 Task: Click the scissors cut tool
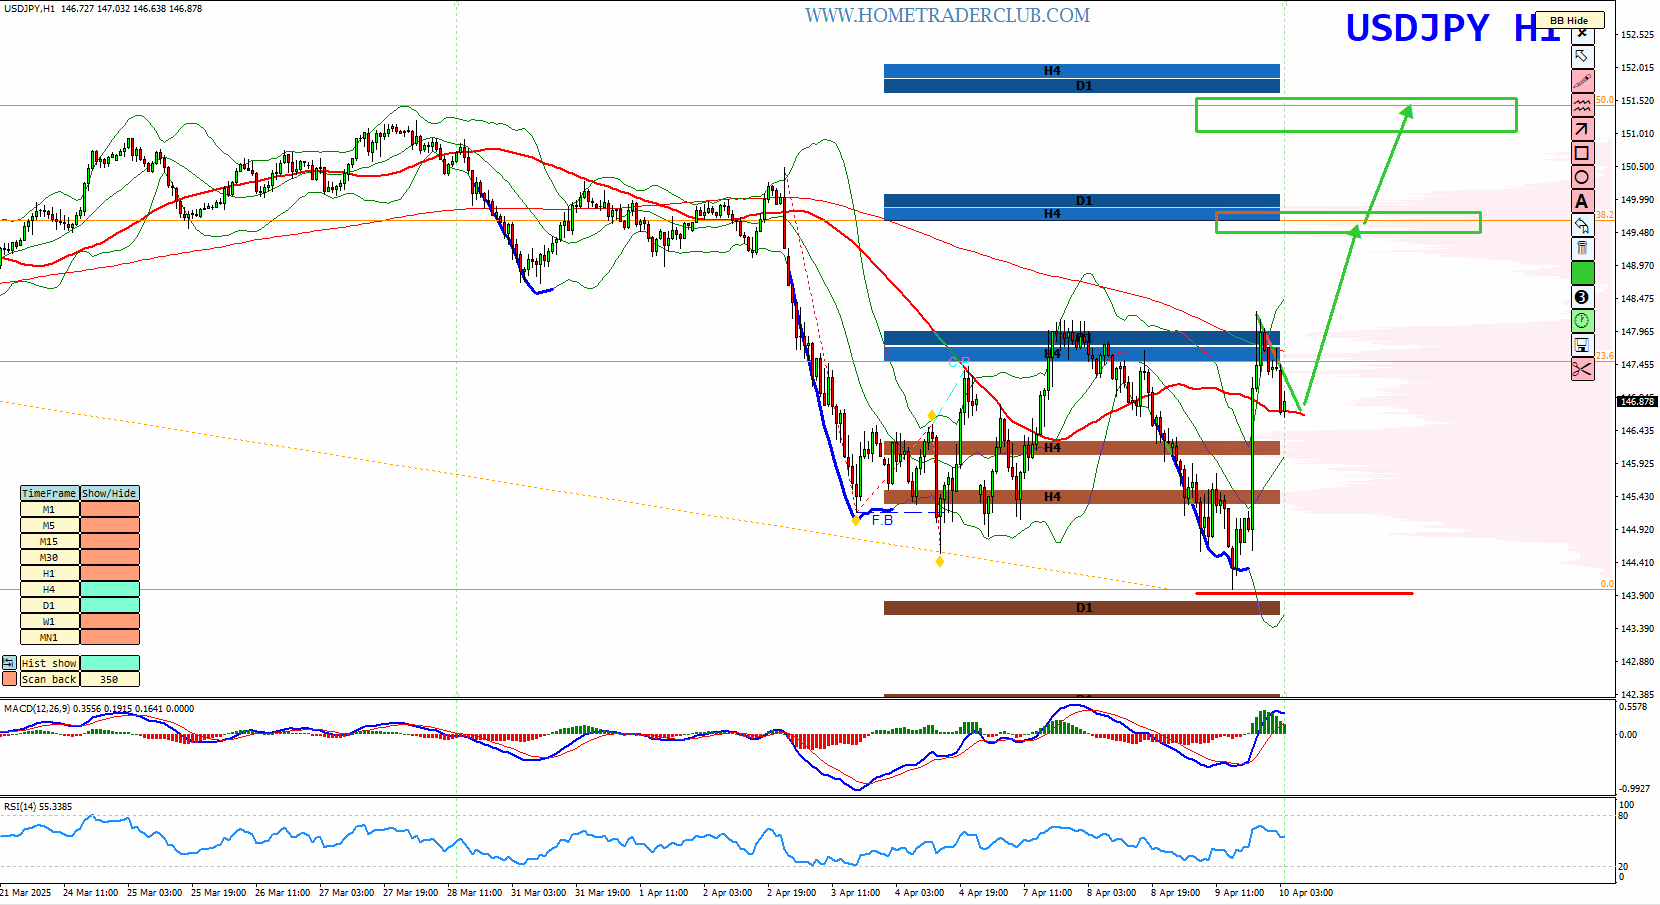(1582, 370)
